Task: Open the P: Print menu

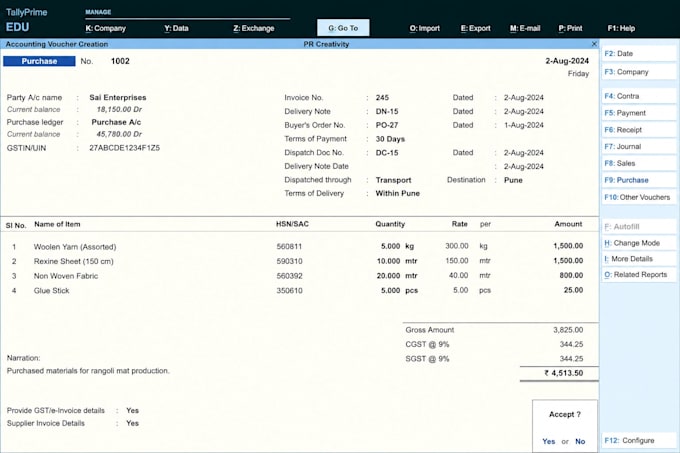Action: click(570, 28)
